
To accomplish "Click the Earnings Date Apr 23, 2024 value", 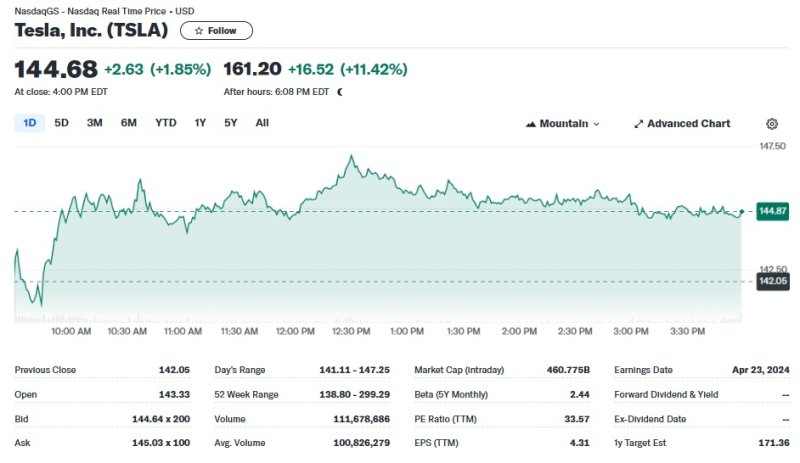I will (760, 370).
